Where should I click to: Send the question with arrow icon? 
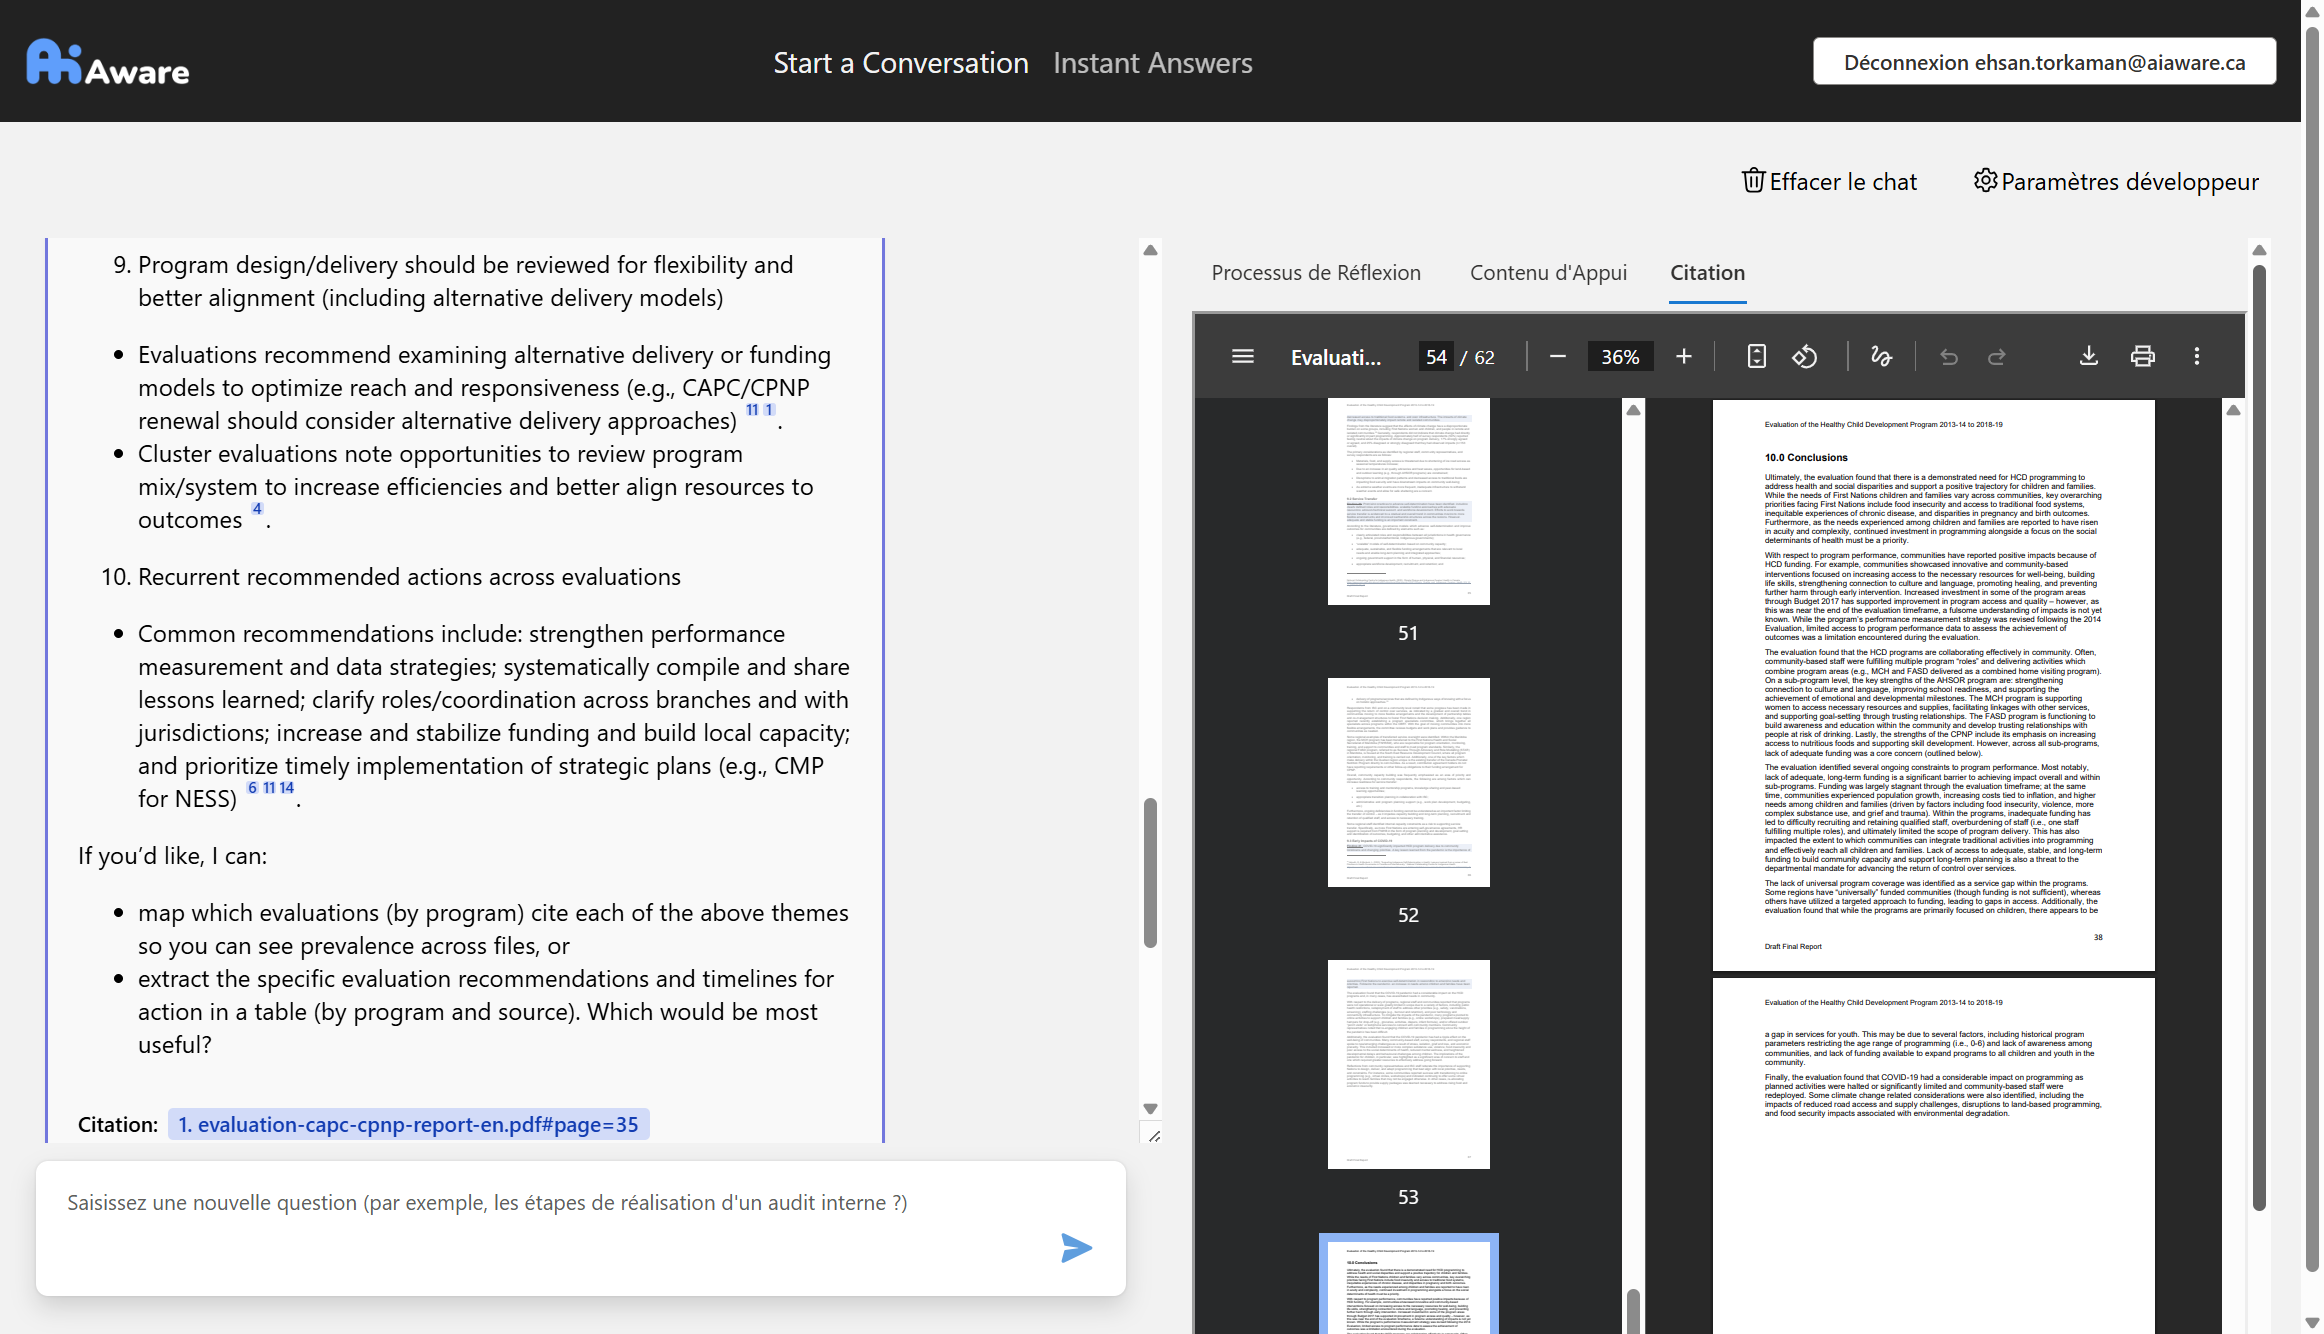pos(1076,1247)
